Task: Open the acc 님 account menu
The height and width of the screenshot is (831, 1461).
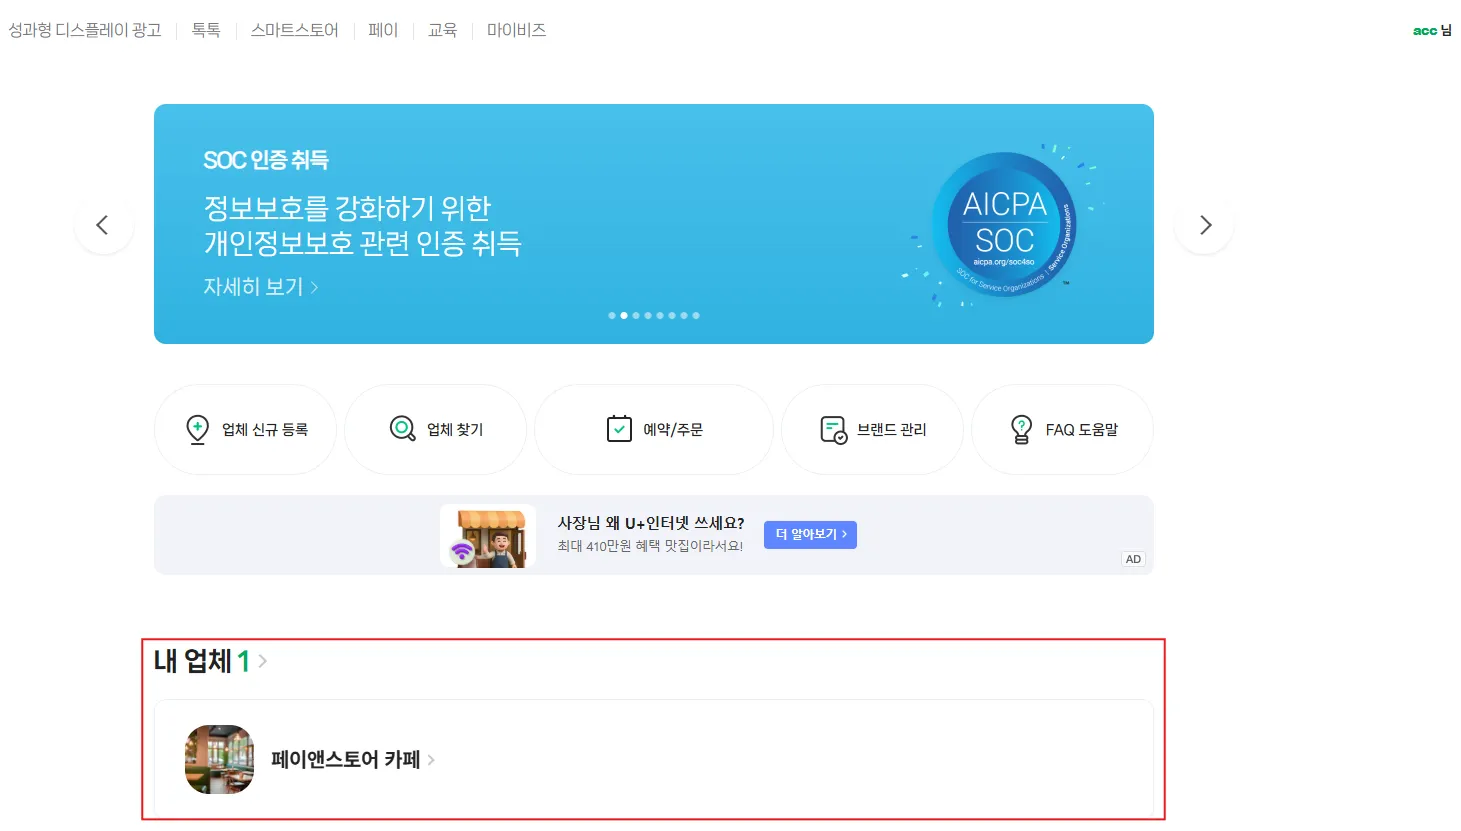Action: tap(1432, 31)
